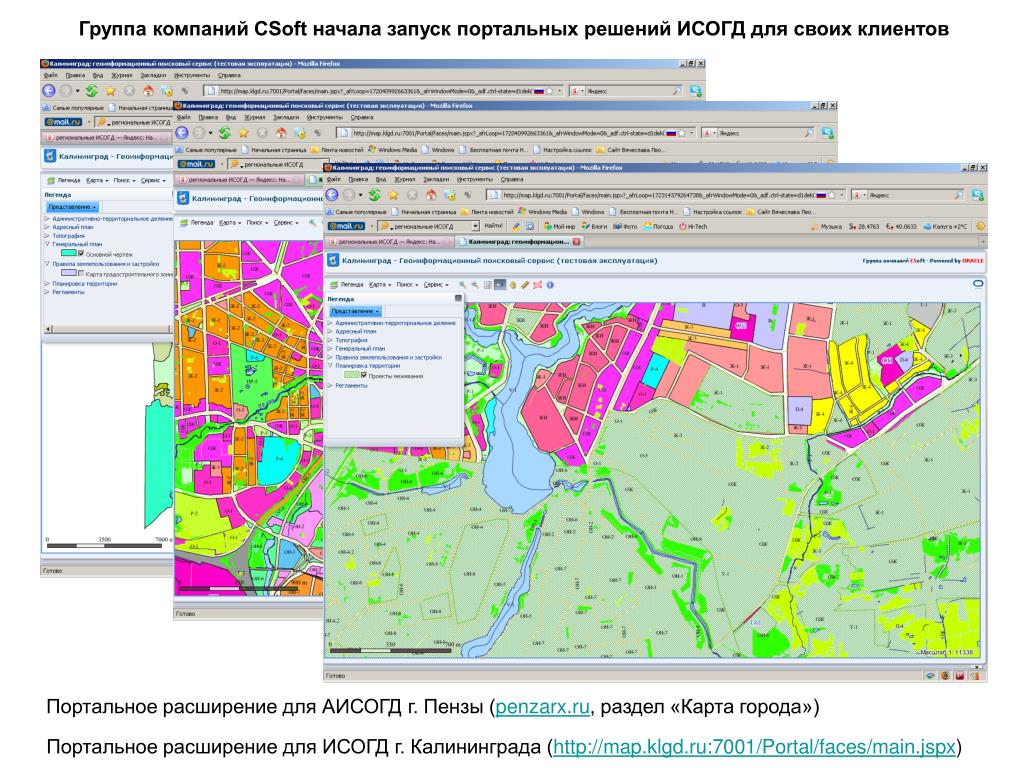Click the stop icon in front Firefox window
The width and height of the screenshot is (1024, 768).
(x=412, y=195)
